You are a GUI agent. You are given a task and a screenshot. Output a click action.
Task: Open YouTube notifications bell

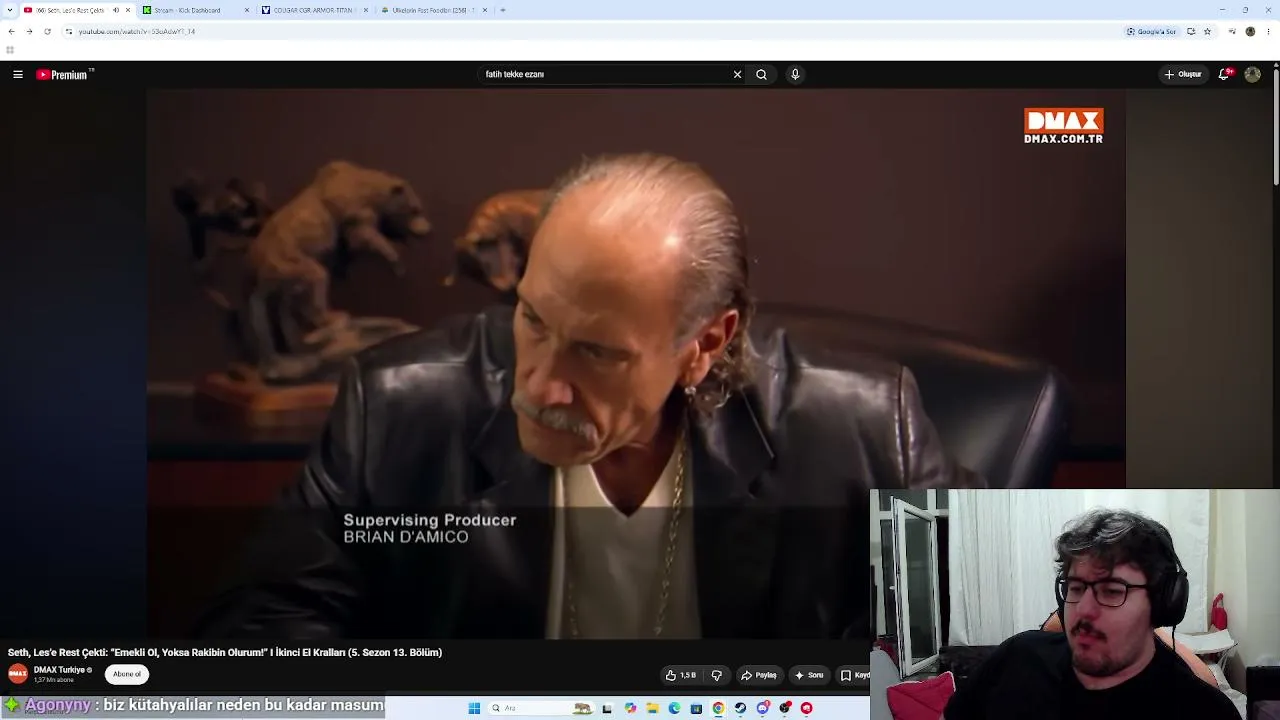(x=1224, y=74)
